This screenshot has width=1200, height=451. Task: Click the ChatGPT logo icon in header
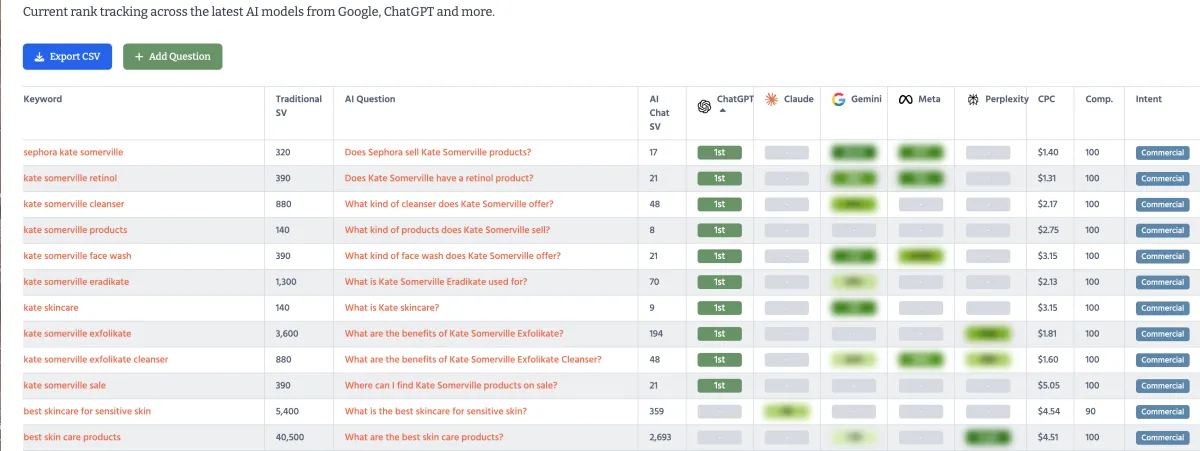pyautogui.click(x=704, y=107)
